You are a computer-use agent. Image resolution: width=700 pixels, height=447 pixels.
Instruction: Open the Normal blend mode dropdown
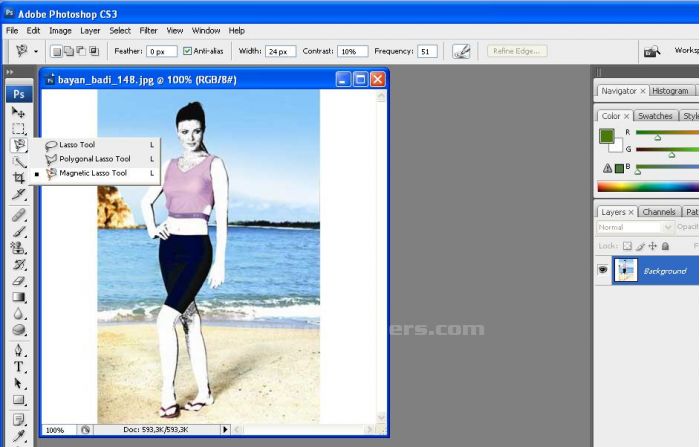634,227
